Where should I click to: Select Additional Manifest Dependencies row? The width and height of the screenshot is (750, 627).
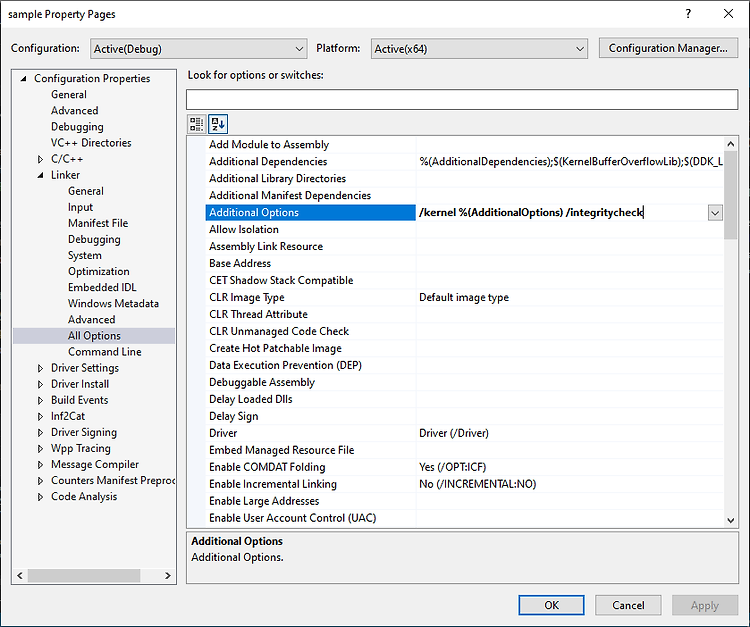point(464,196)
